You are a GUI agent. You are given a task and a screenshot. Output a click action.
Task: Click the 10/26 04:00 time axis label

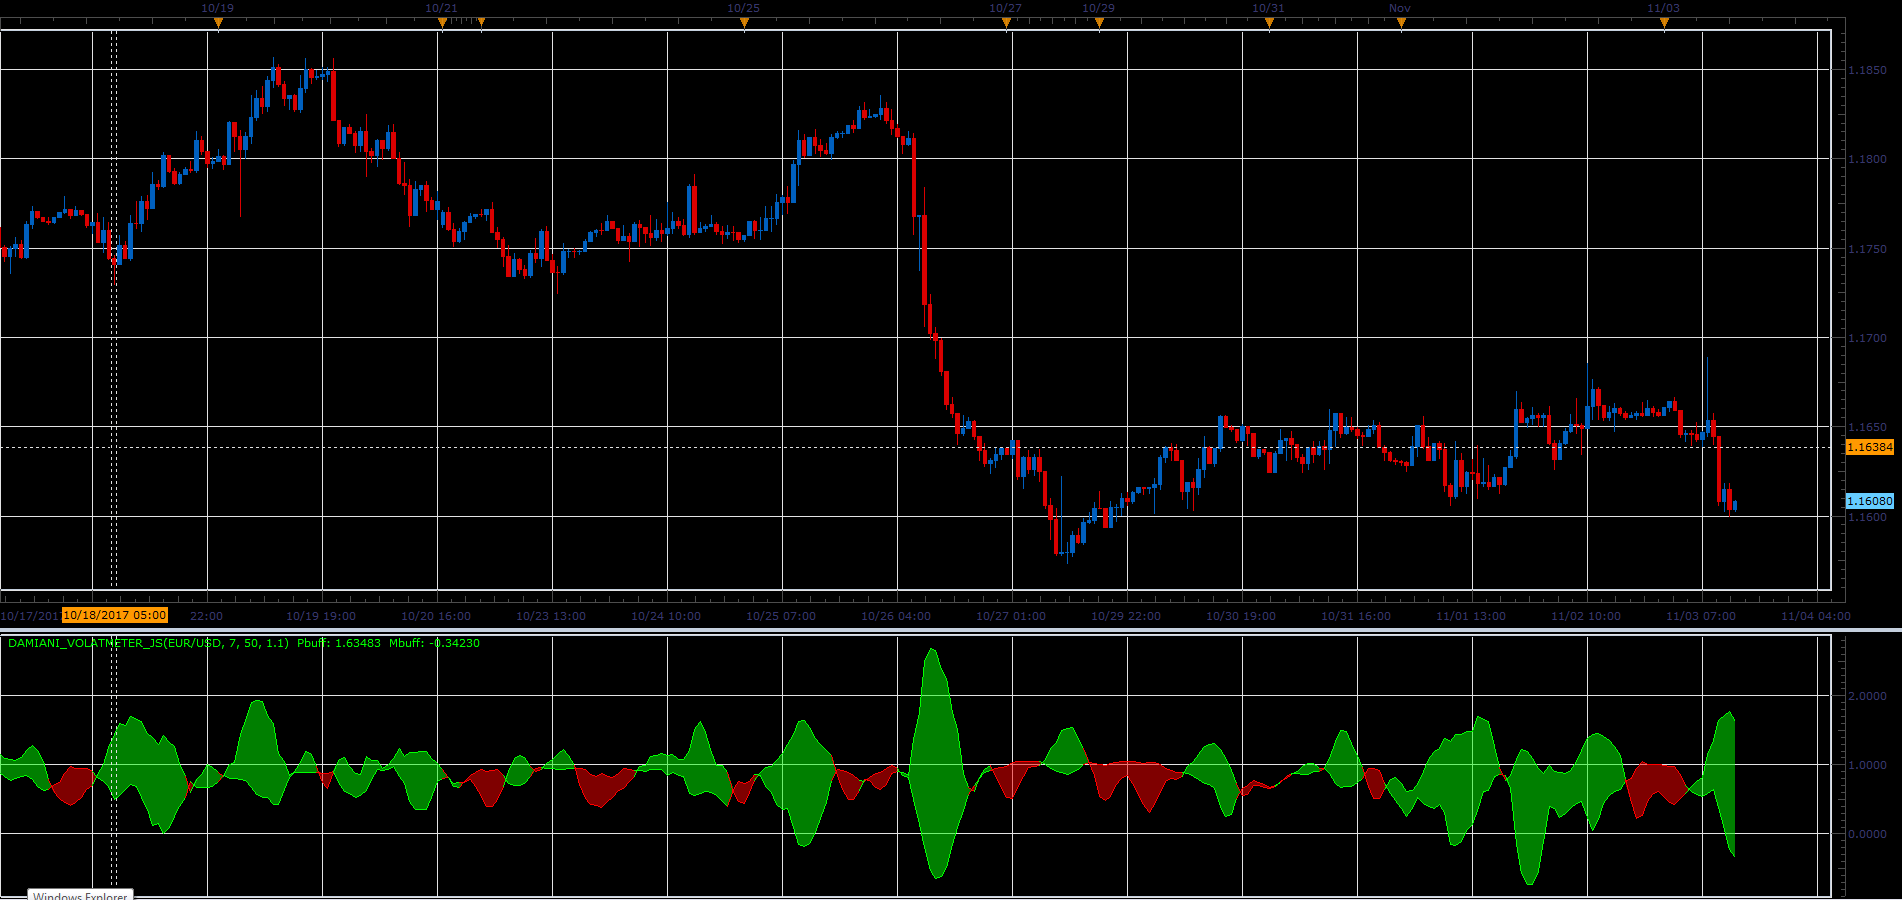pyautogui.click(x=896, y=616)
